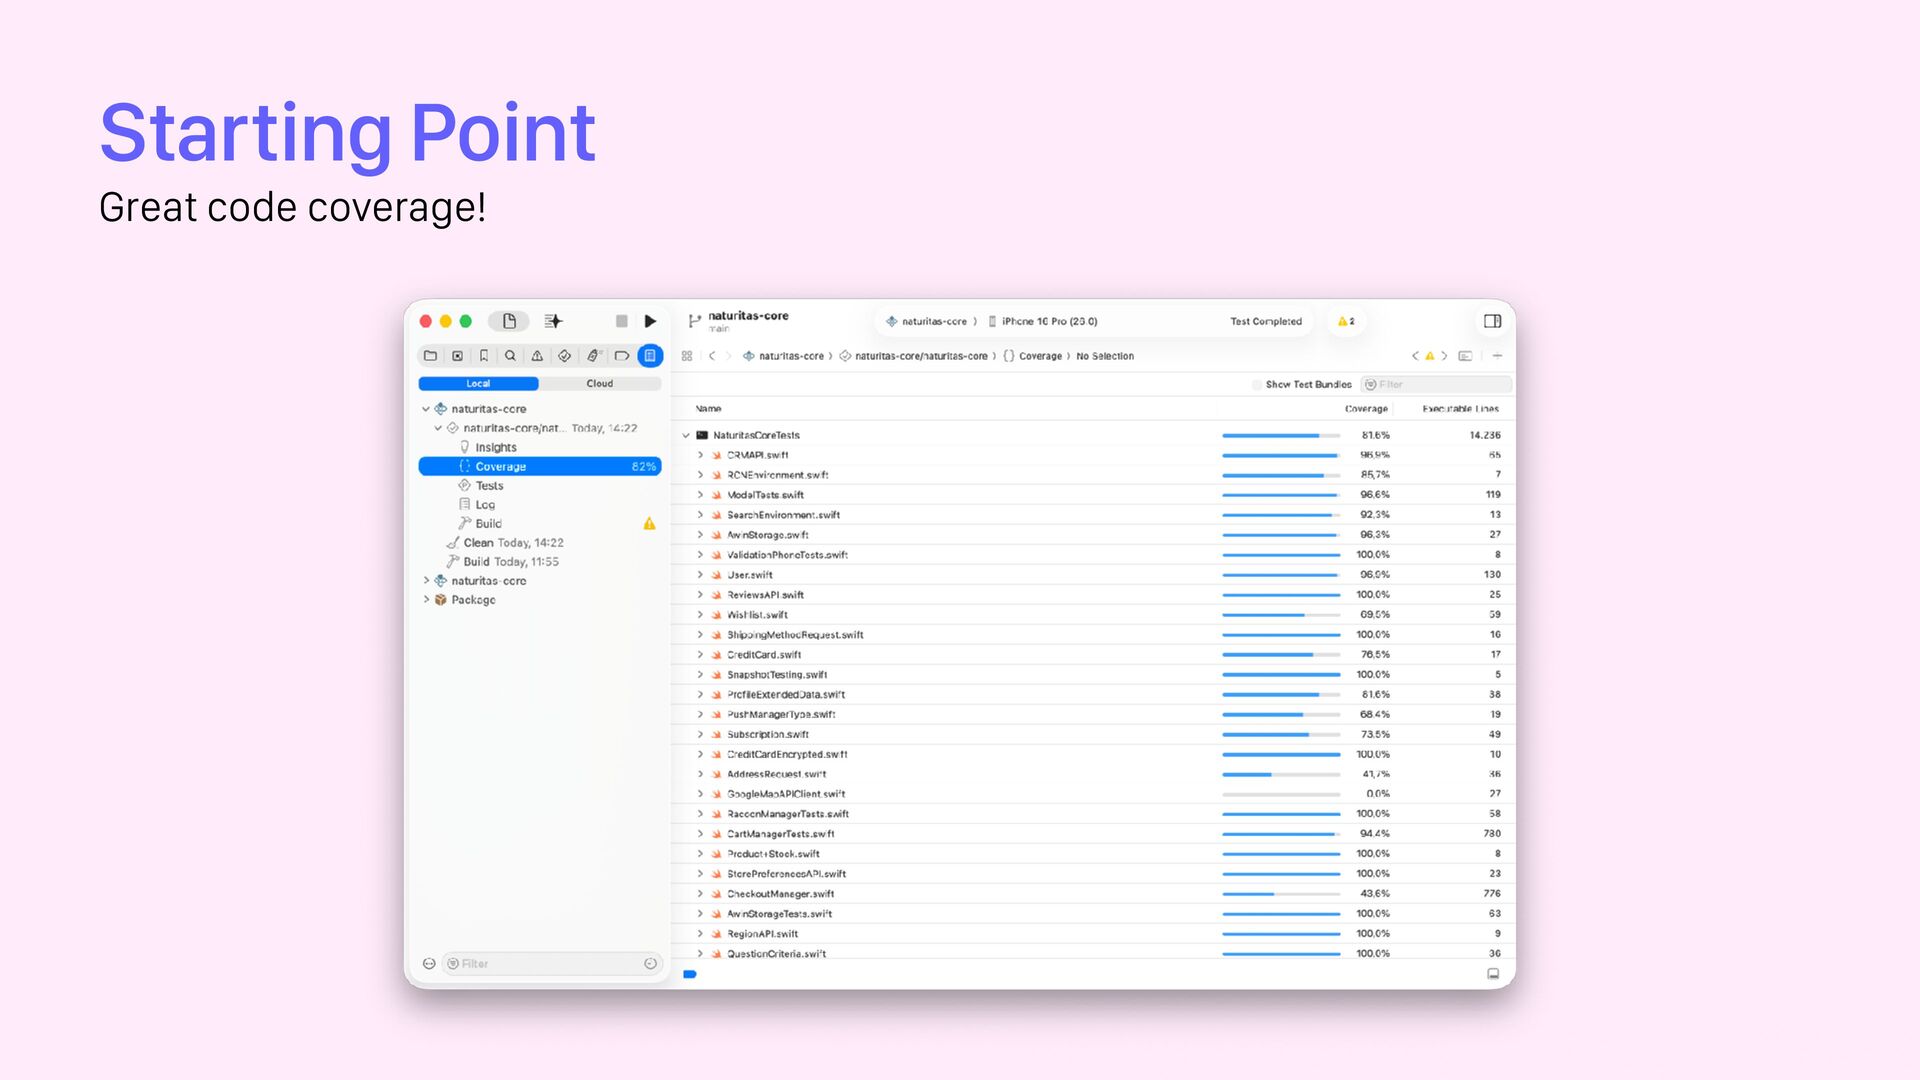
Task: Click the Coverage column header
Action: [x=1365, y=409]
